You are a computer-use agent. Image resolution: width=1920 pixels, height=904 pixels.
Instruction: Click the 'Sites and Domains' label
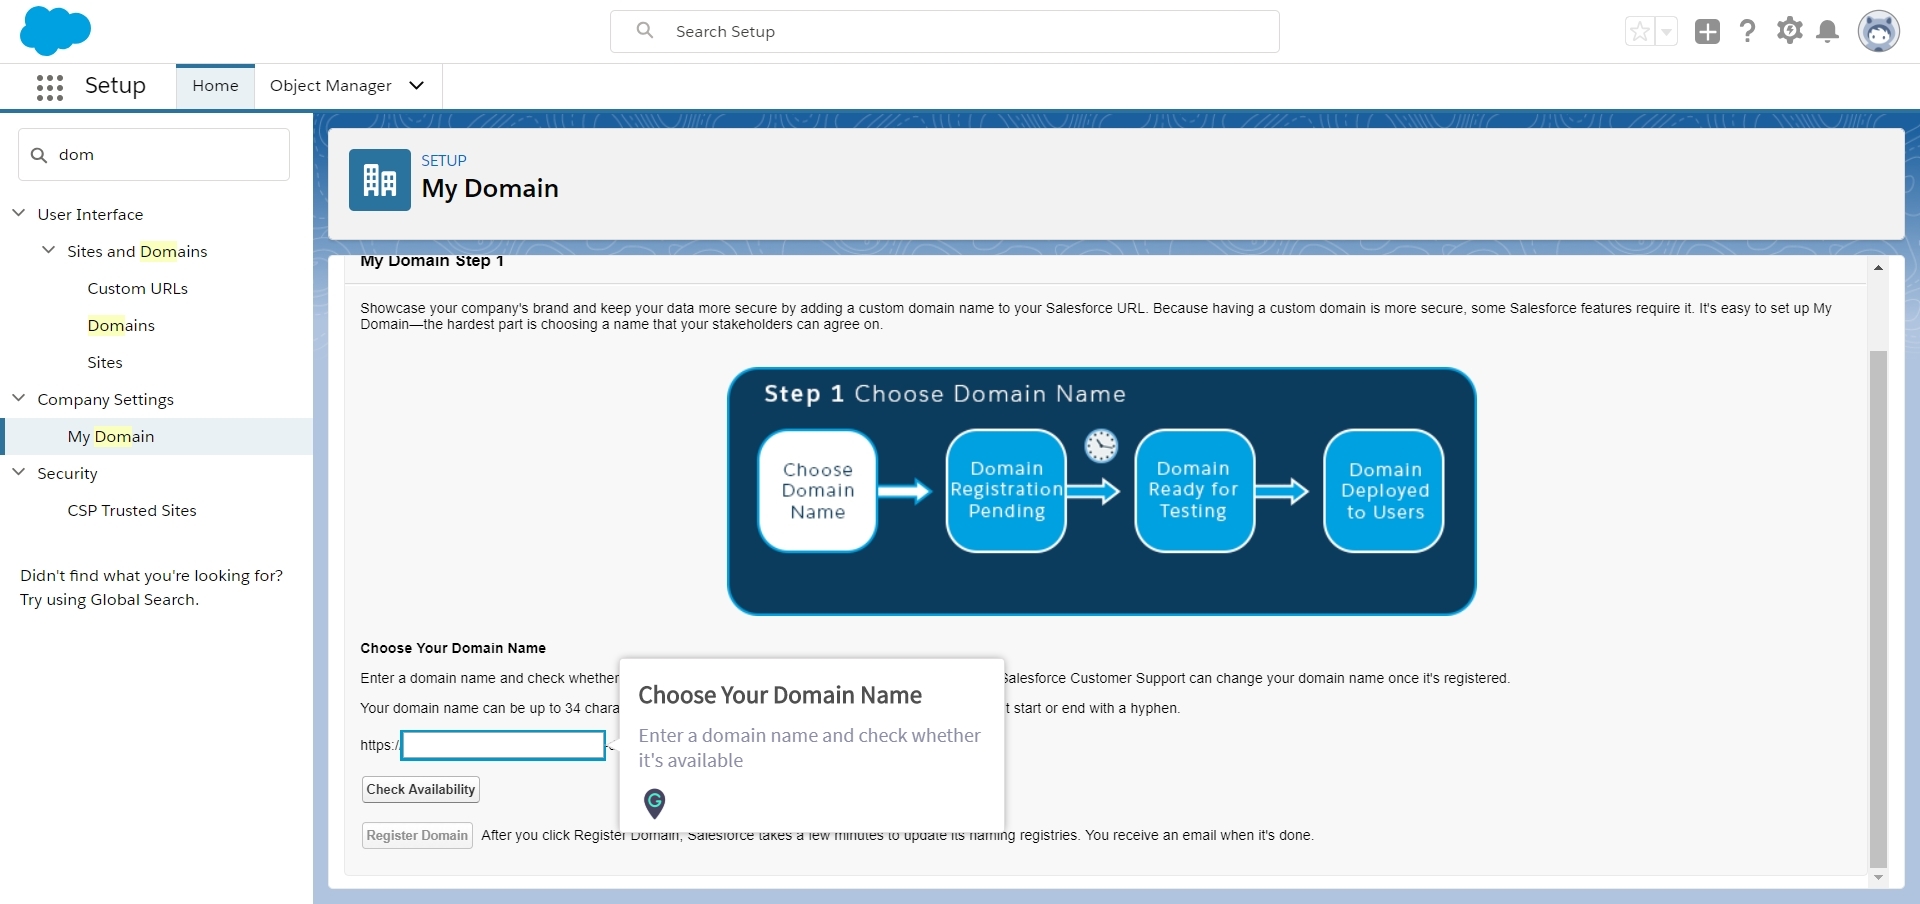[137, 251]
